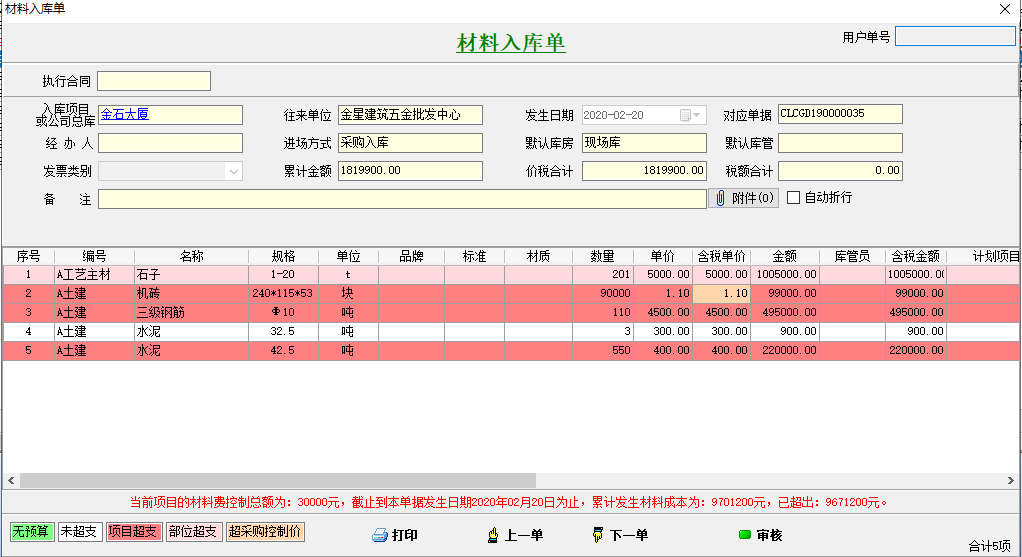Image resolution: width=1022 pixels, height=557 pixels.
Task: Click the 对应单据 field CLCGD190000035
Action: coord(840,114)
